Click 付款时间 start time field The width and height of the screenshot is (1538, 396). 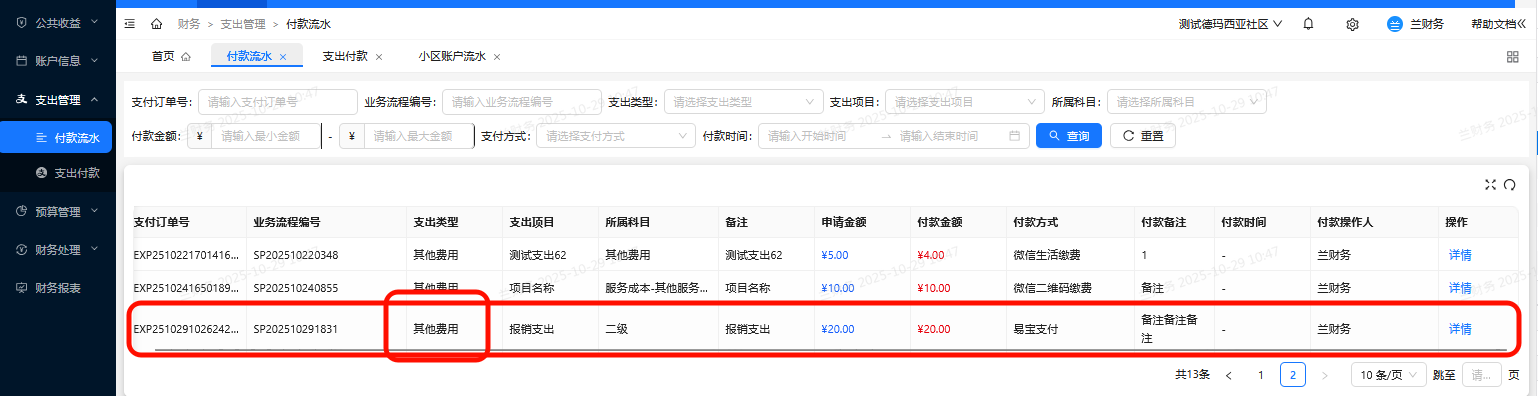[816, 136]
